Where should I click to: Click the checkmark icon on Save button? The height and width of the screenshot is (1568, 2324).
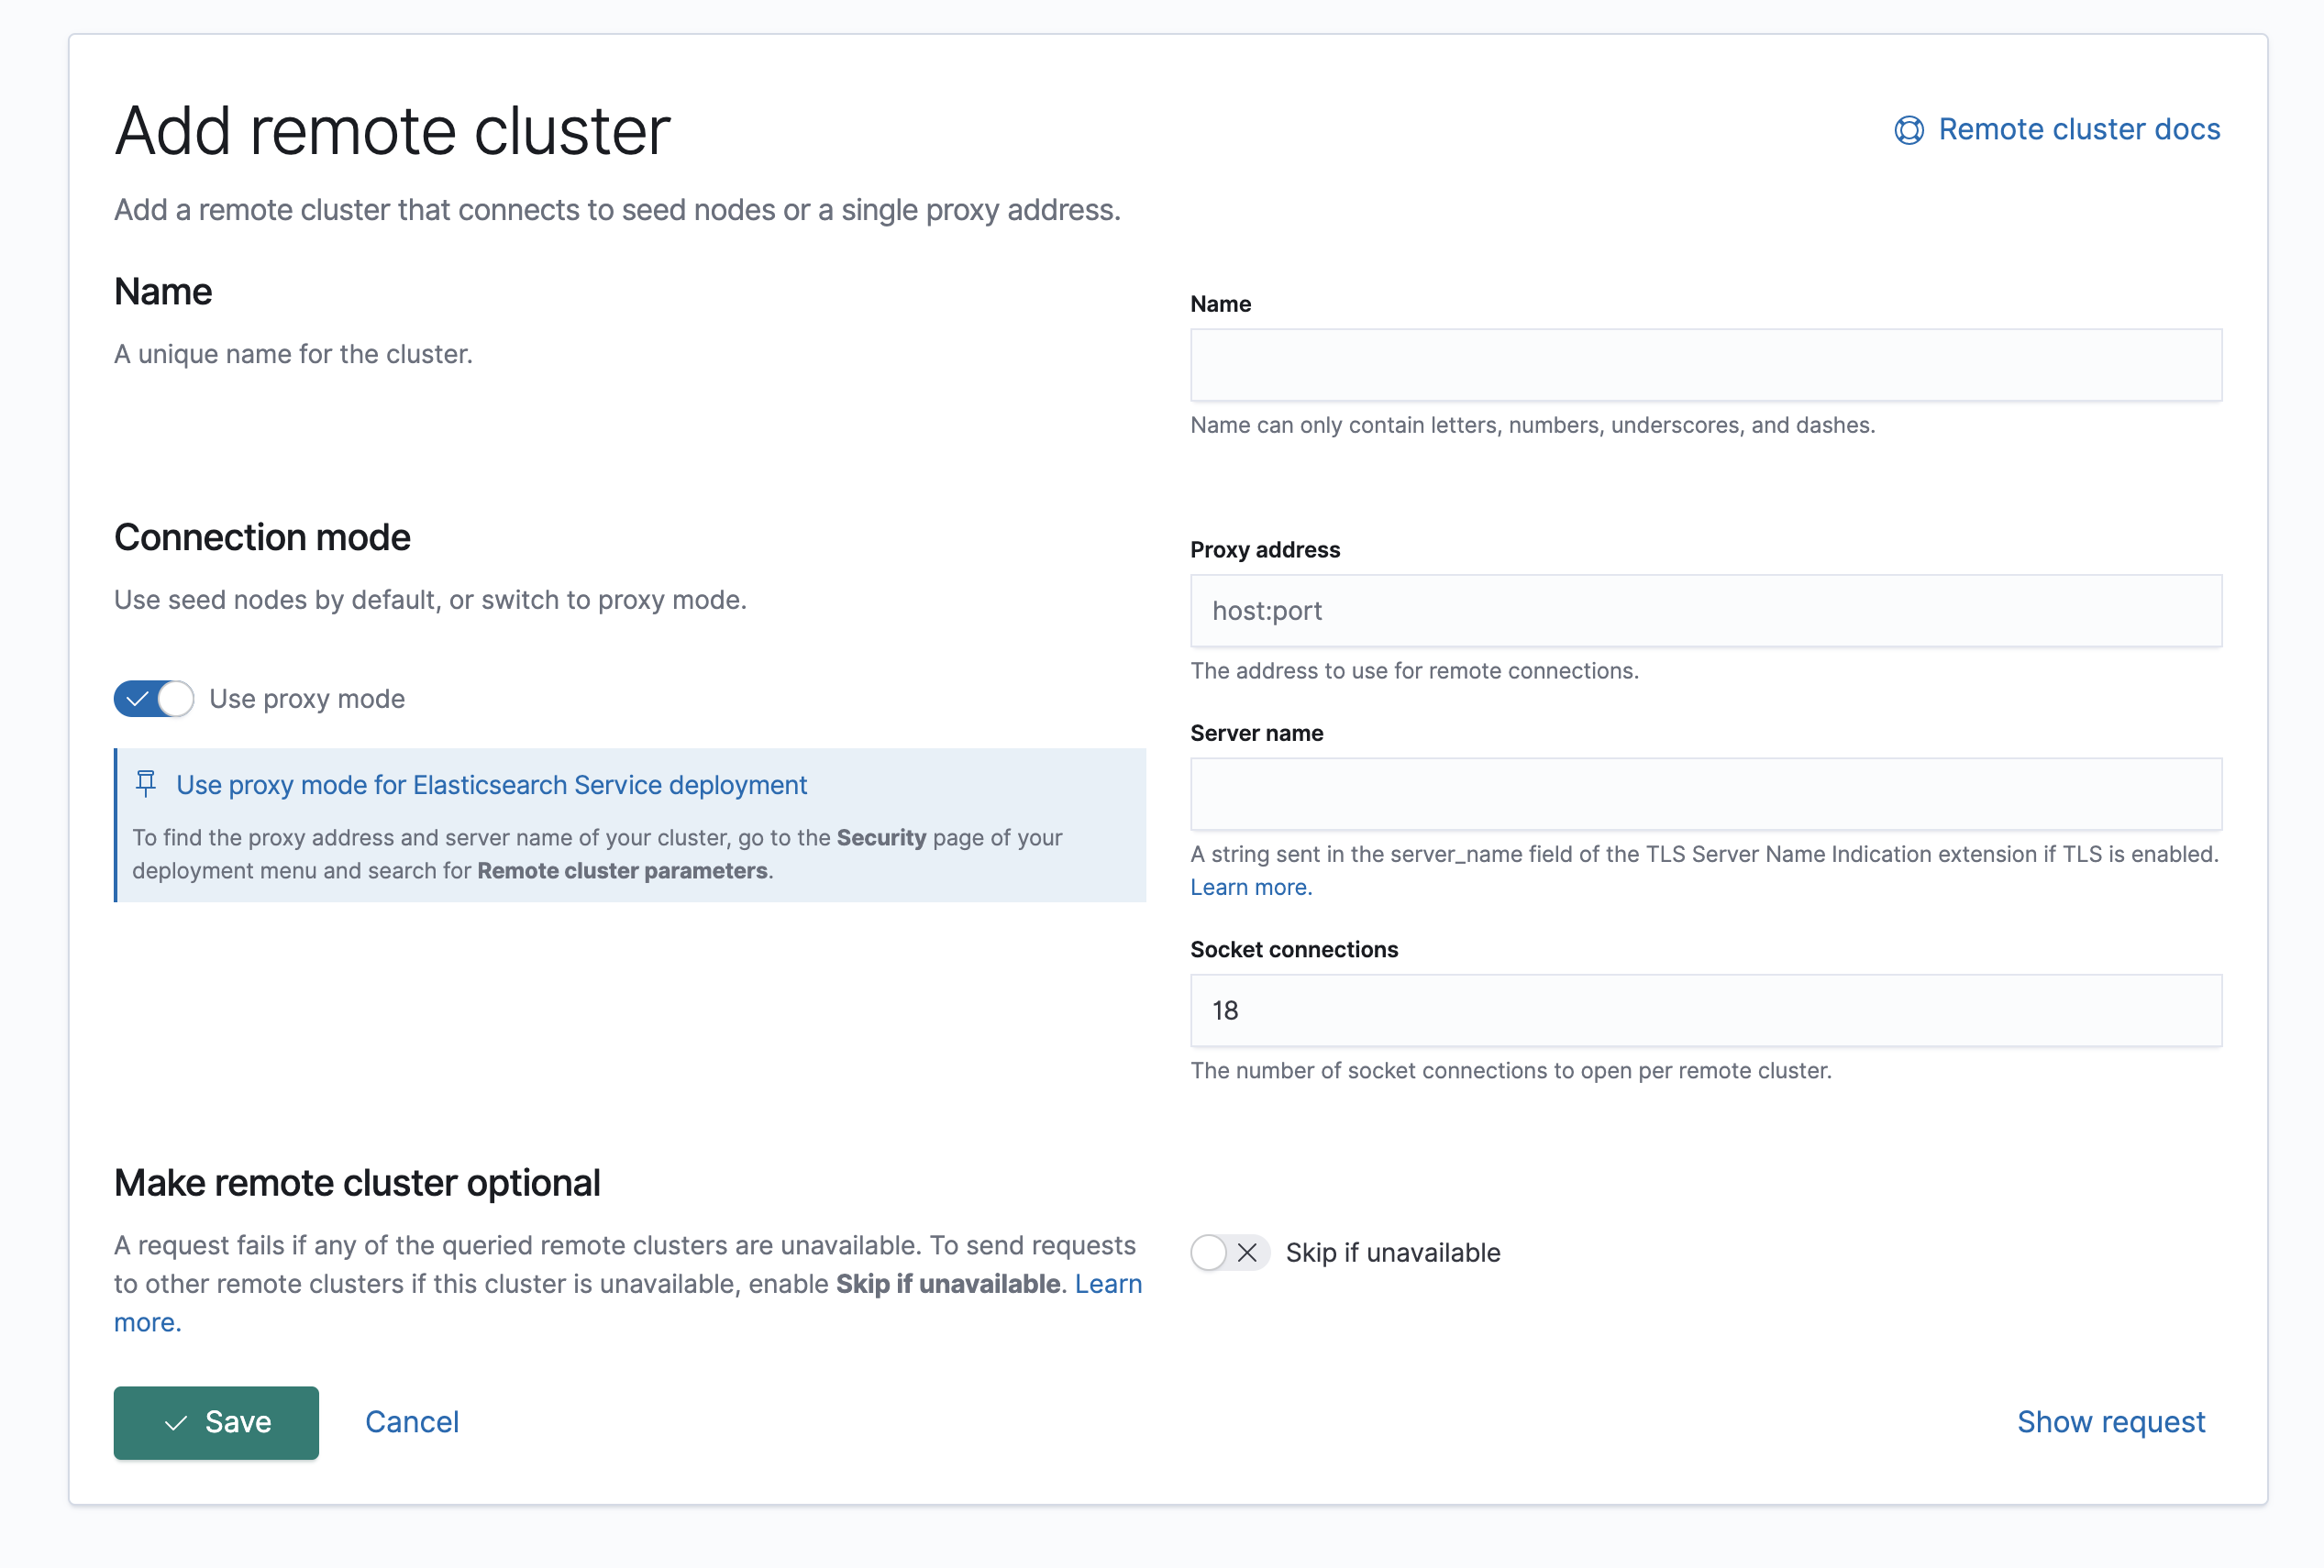click(x=176, y=1422)
